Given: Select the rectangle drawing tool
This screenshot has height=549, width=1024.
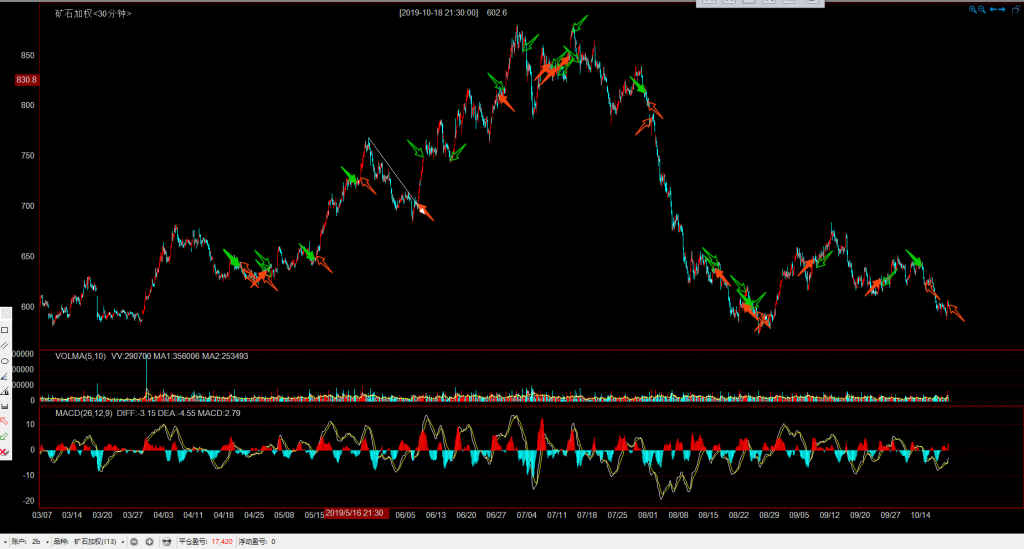Looking at the screenshot, I should [x=5, y=329].
